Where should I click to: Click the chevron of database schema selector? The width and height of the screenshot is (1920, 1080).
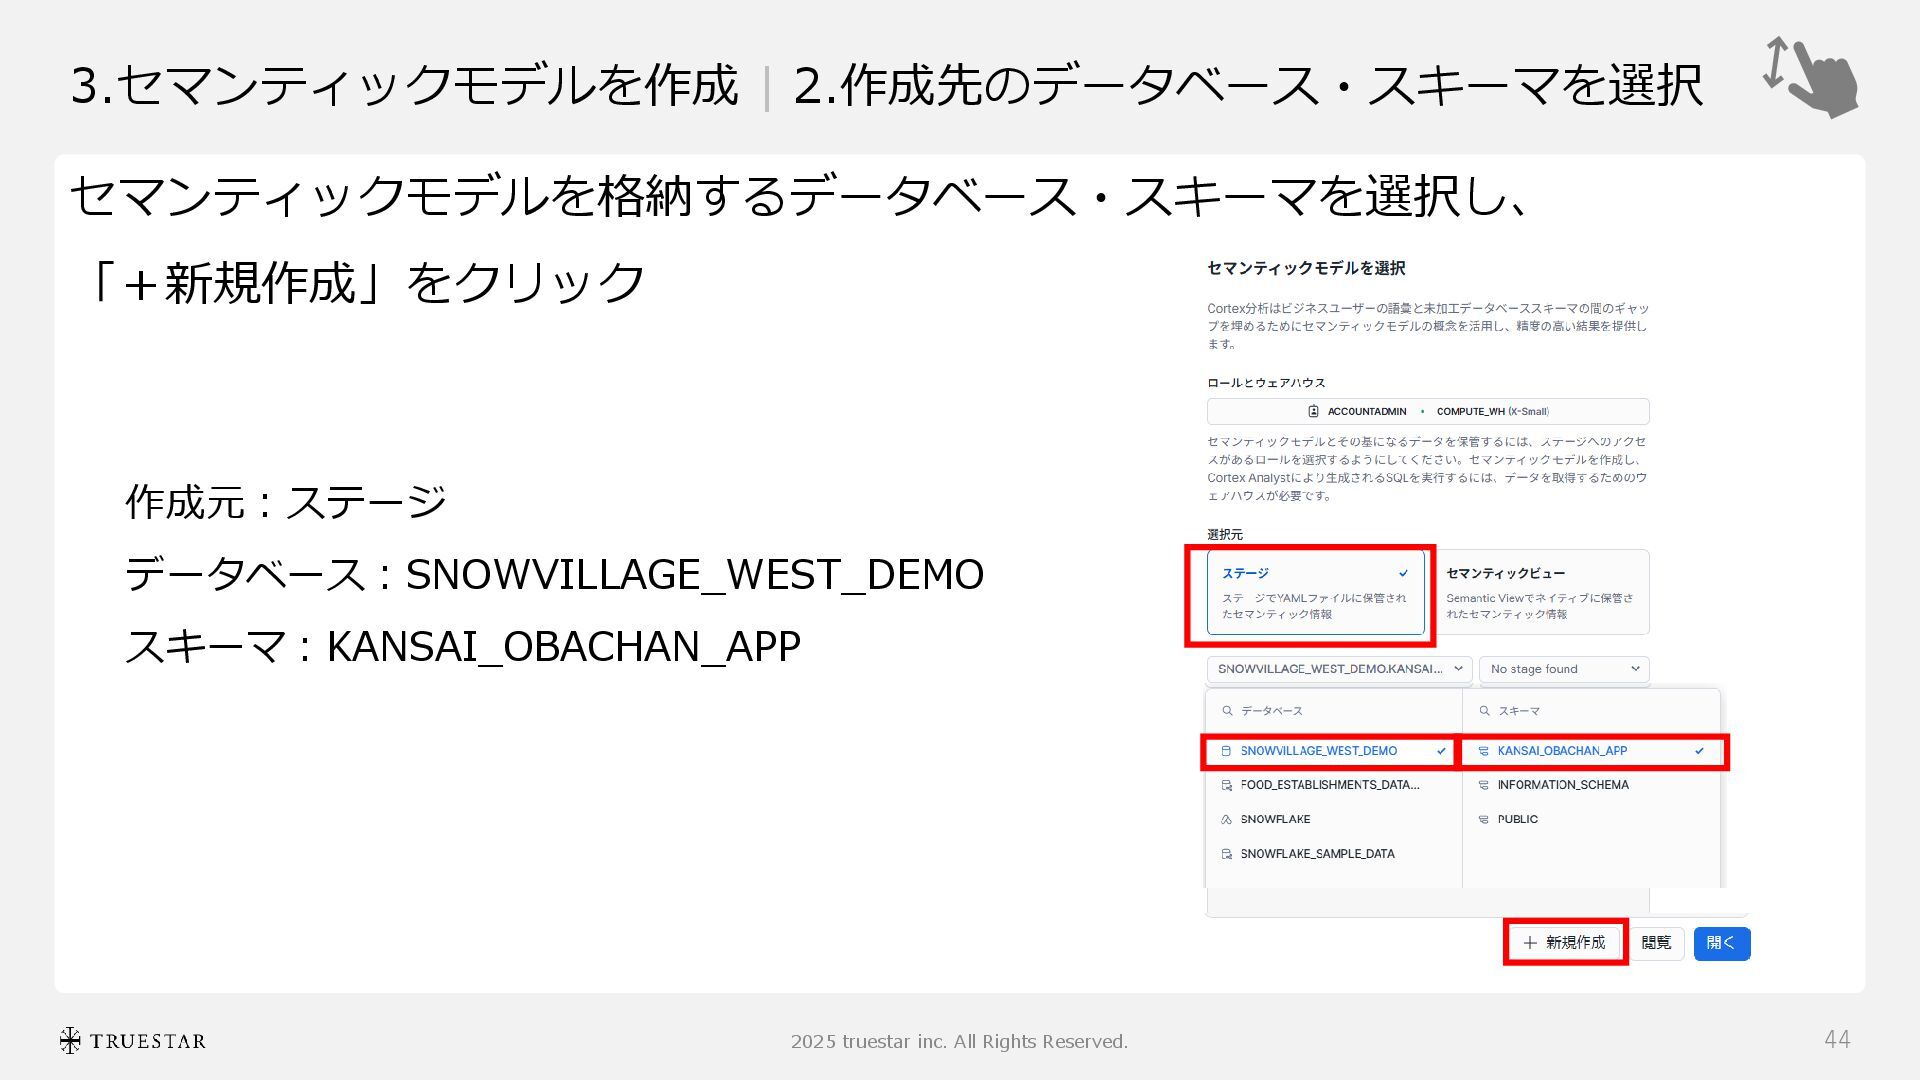[1458, 669]
